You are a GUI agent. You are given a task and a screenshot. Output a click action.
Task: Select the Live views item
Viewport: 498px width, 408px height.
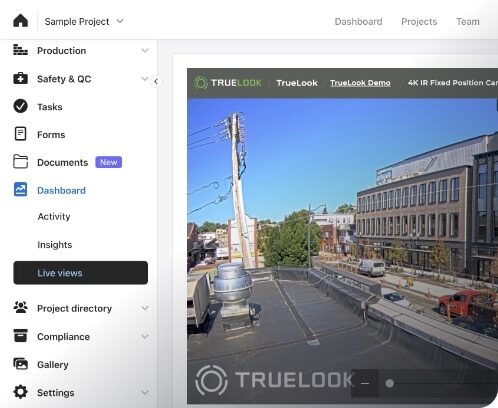coord(80,273)
